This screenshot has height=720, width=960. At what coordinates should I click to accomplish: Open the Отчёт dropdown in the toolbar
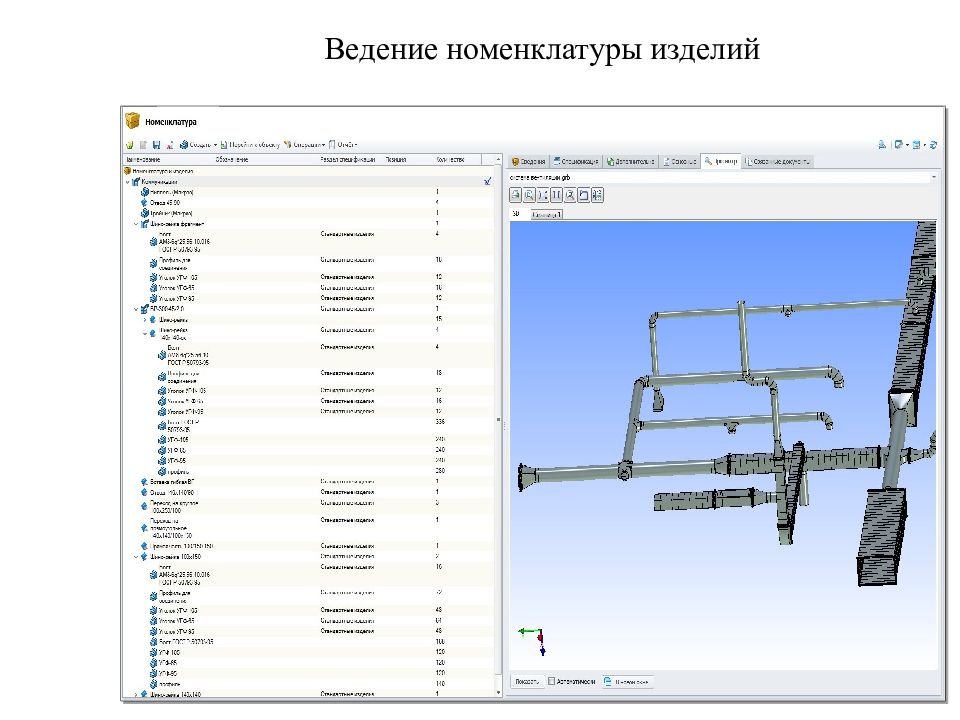[343, 144]
